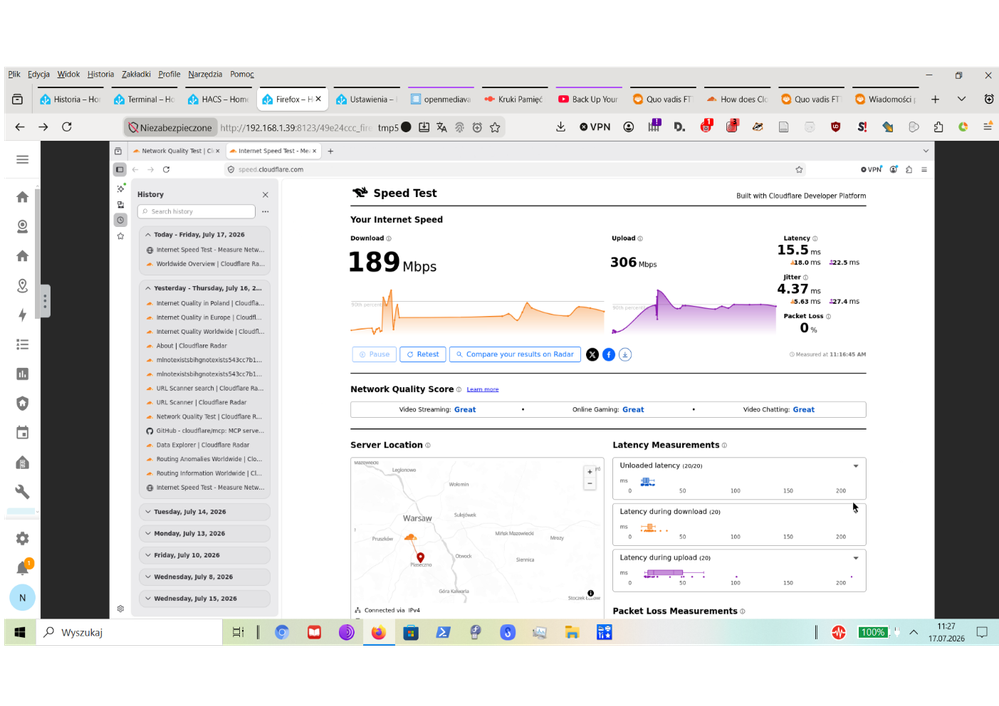Share results on Facebook icon
This screenshot has height=706, width=999.
click(609, 354)
